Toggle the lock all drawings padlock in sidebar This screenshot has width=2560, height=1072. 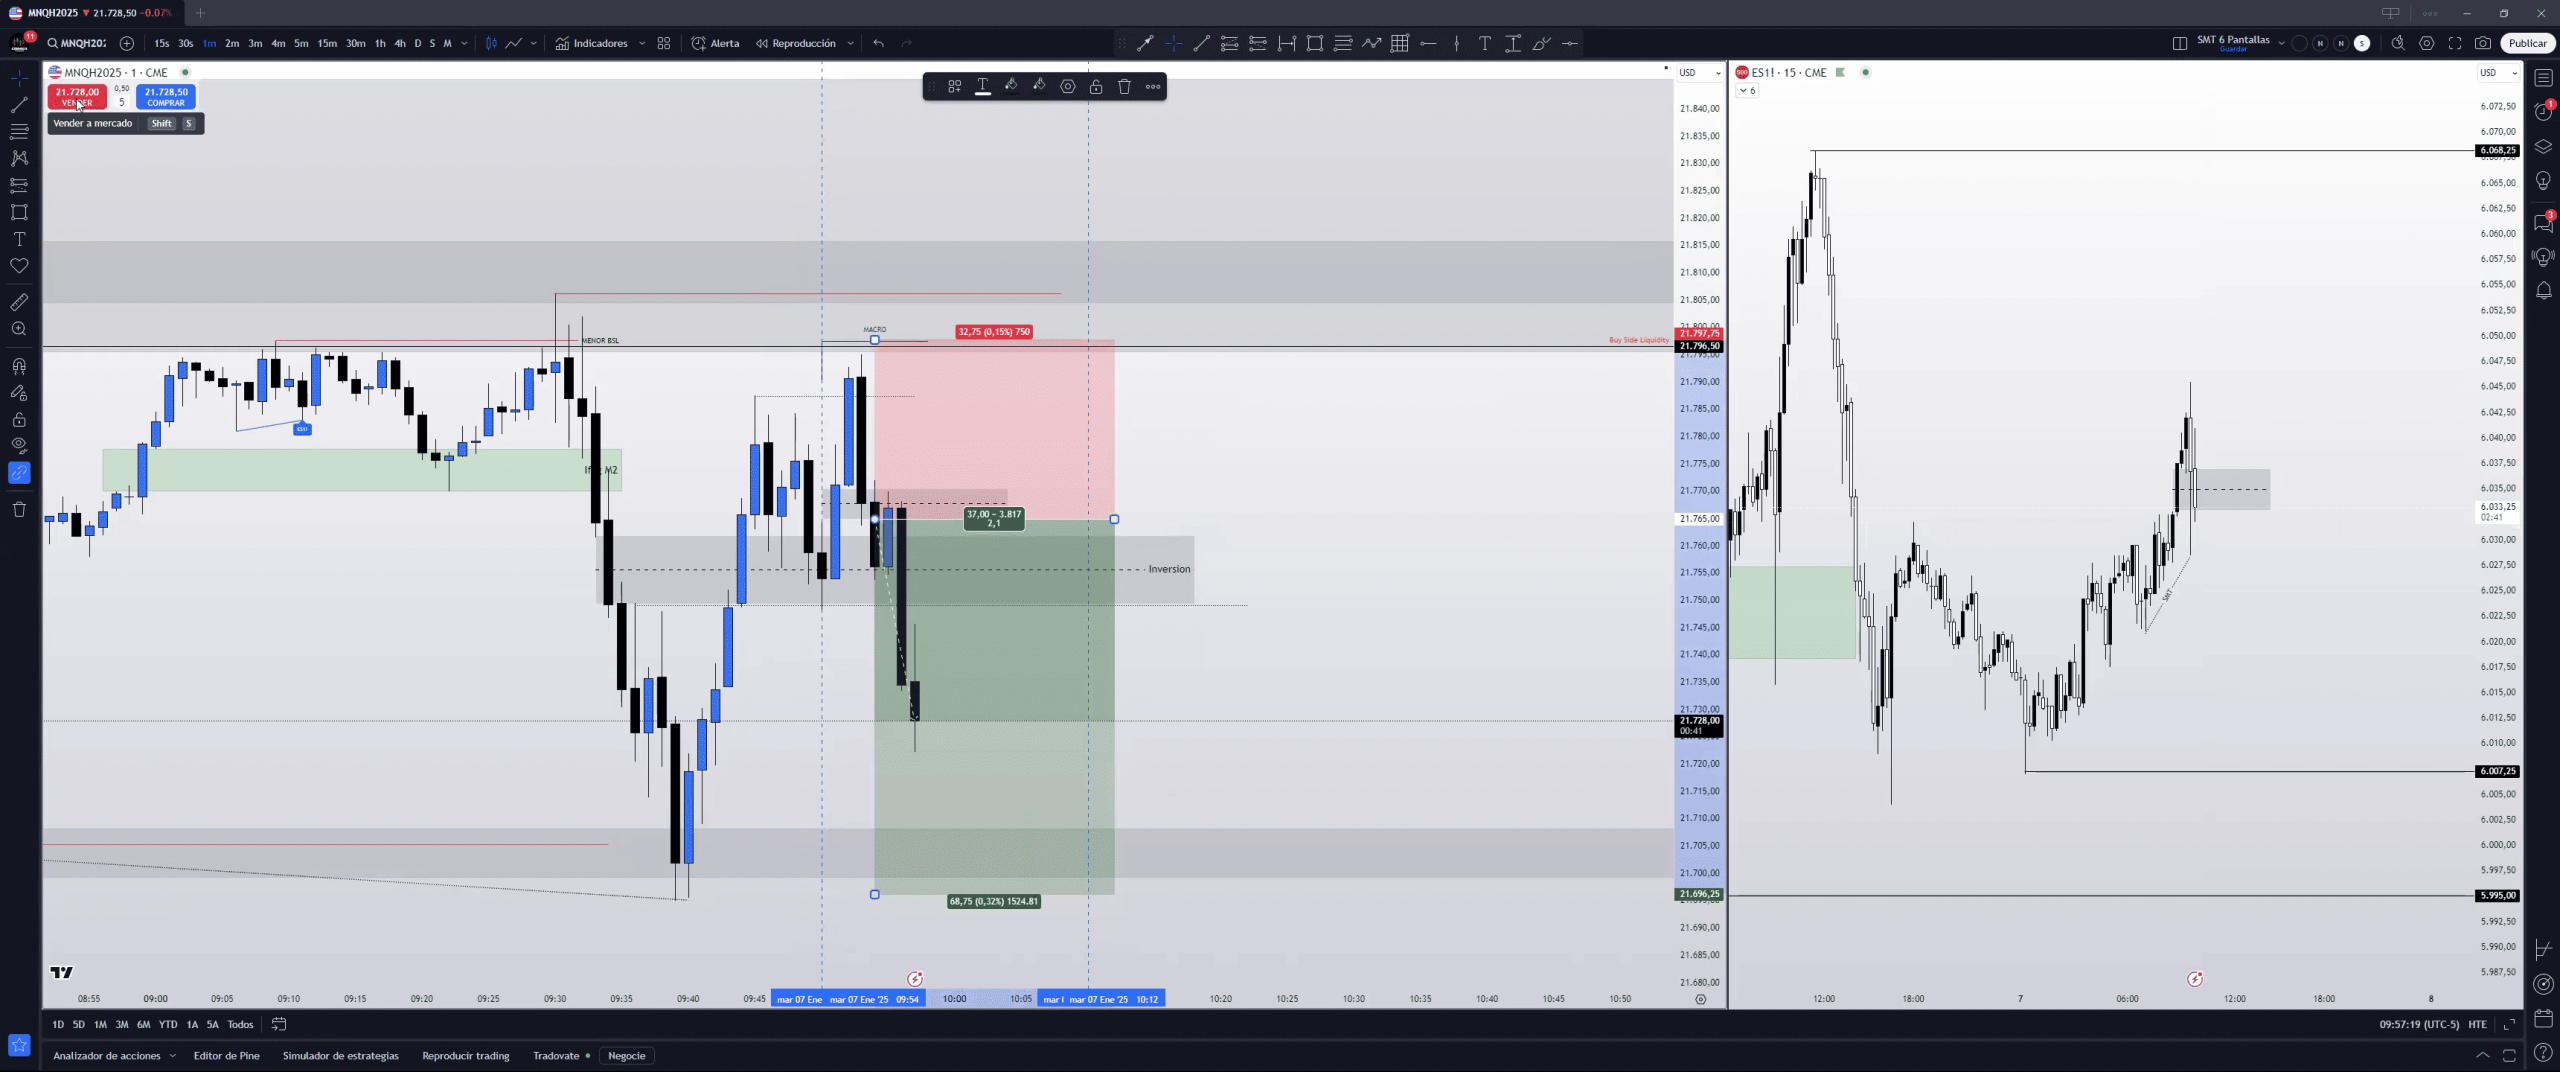click(x=19, y=420)
